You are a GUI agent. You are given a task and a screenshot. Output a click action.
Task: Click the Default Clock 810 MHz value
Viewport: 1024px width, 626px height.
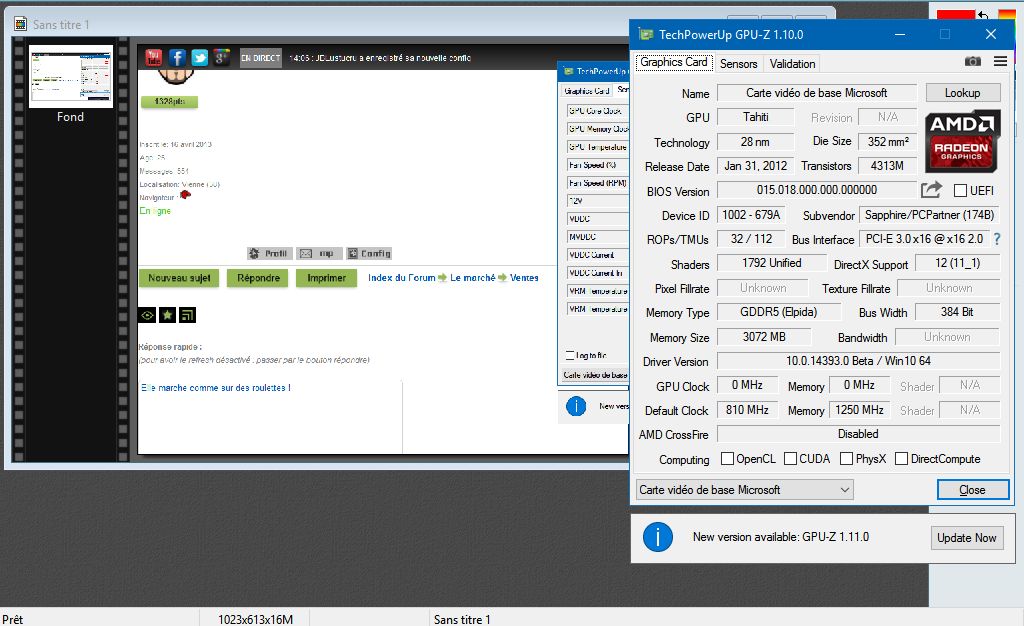pyautogui.click(x=748, y=410)
